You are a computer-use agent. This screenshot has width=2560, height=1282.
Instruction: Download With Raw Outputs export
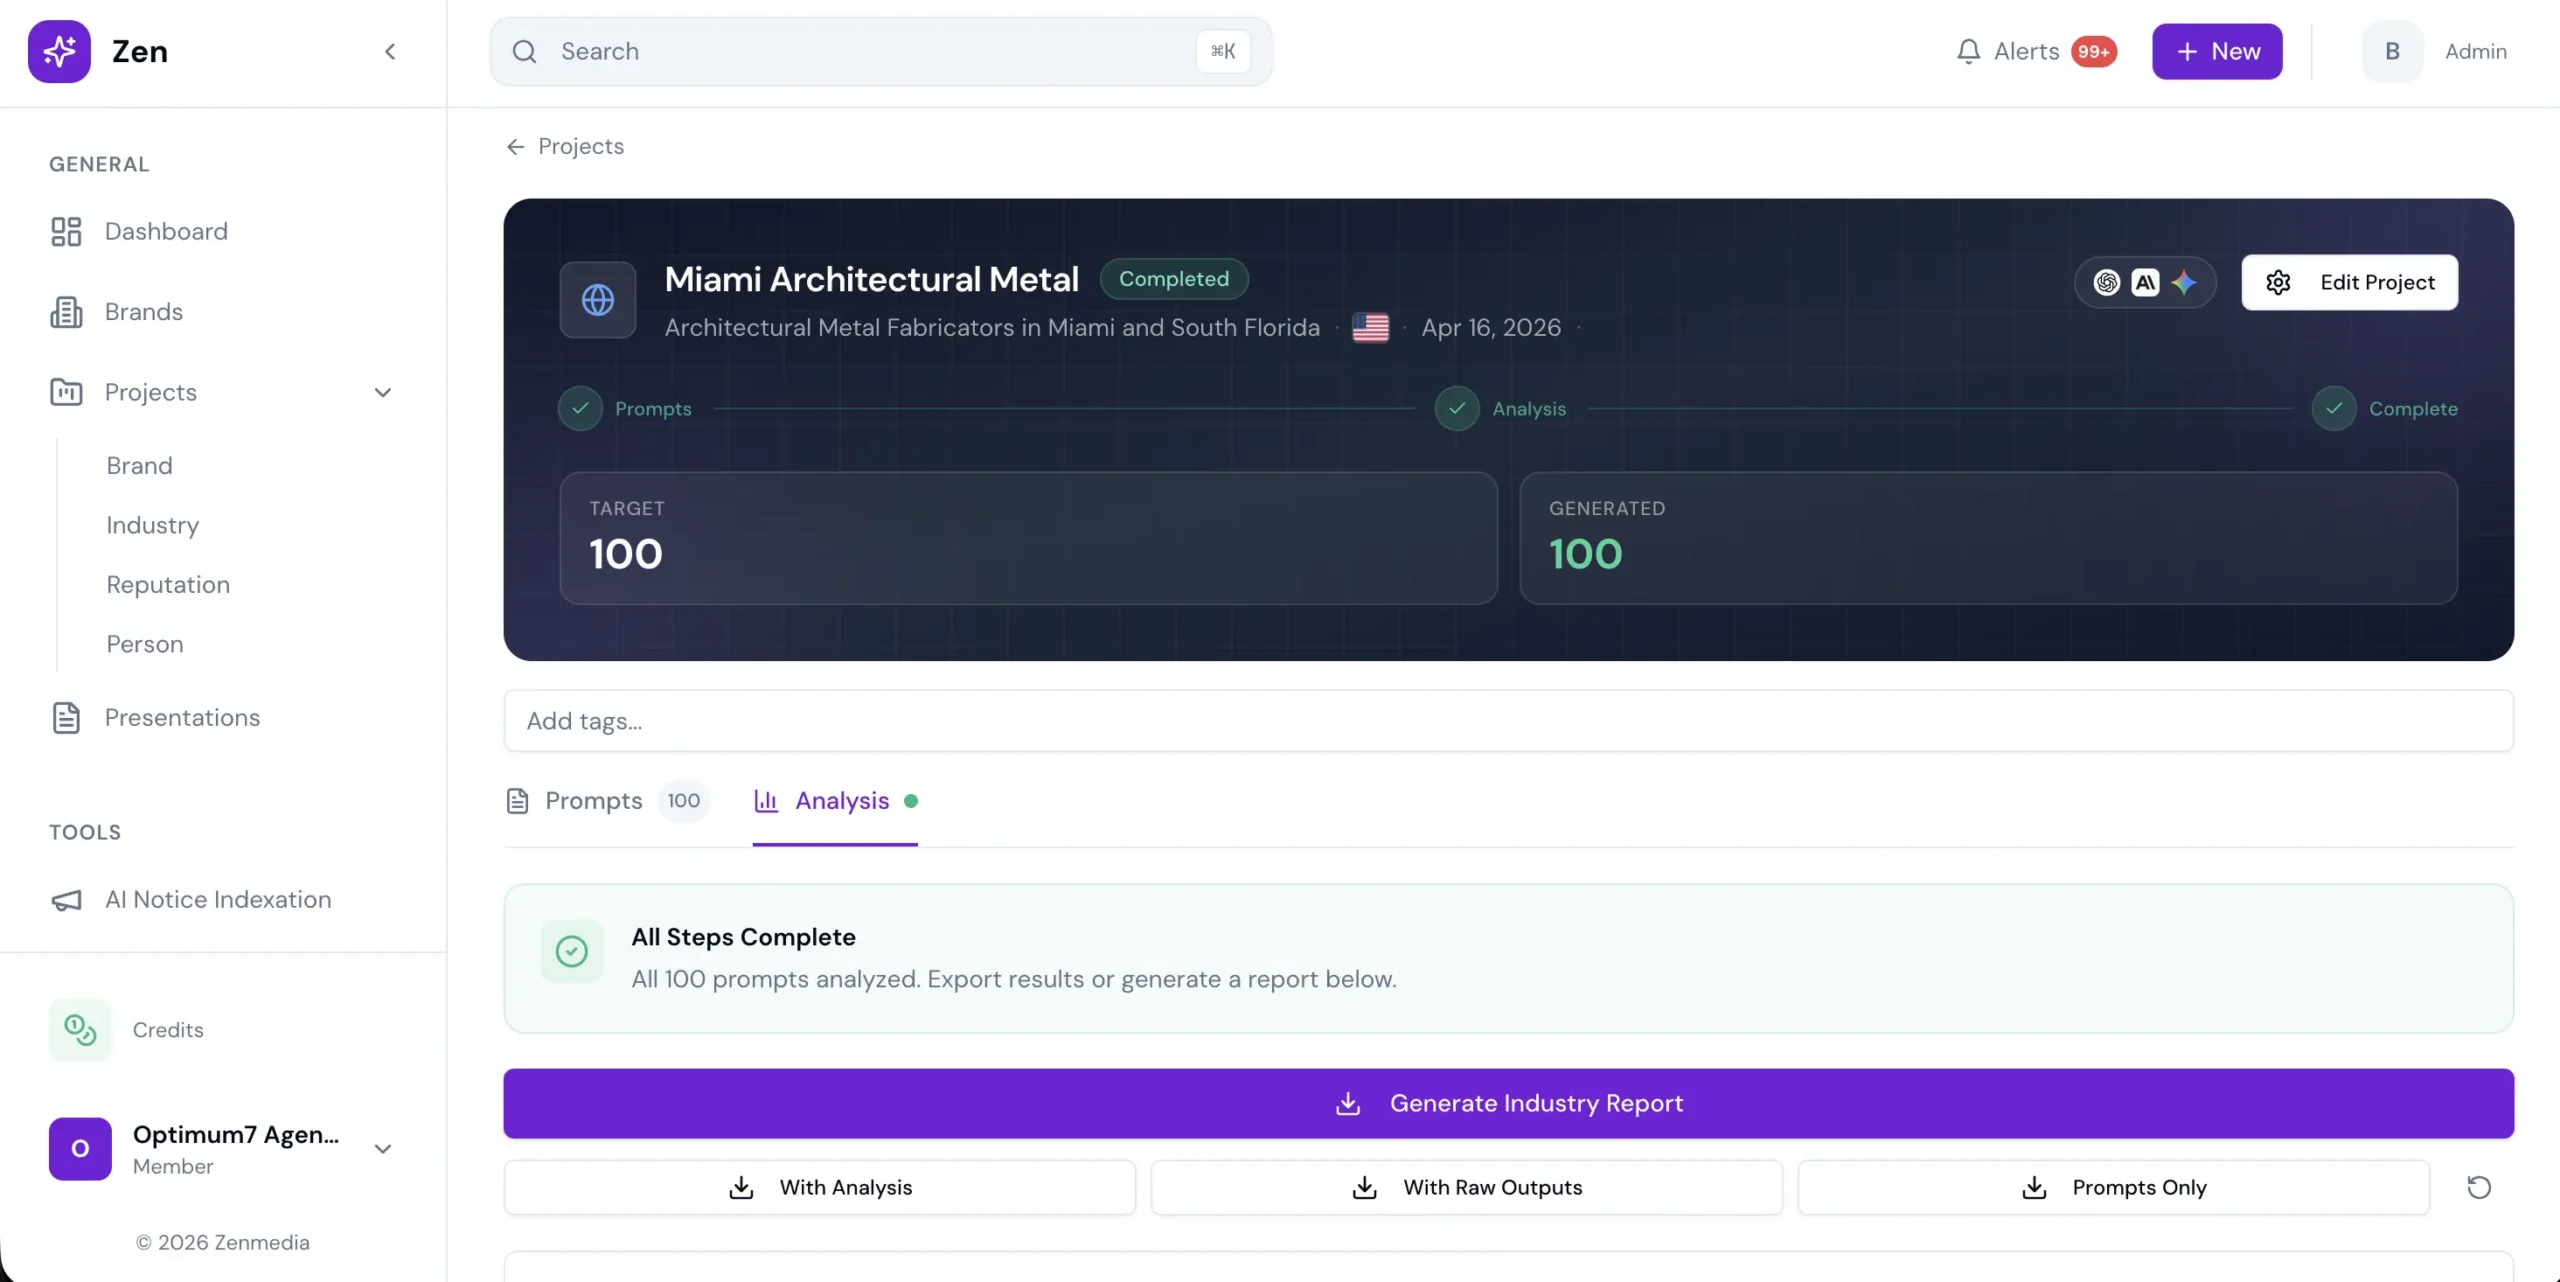pos(1466,1188)
